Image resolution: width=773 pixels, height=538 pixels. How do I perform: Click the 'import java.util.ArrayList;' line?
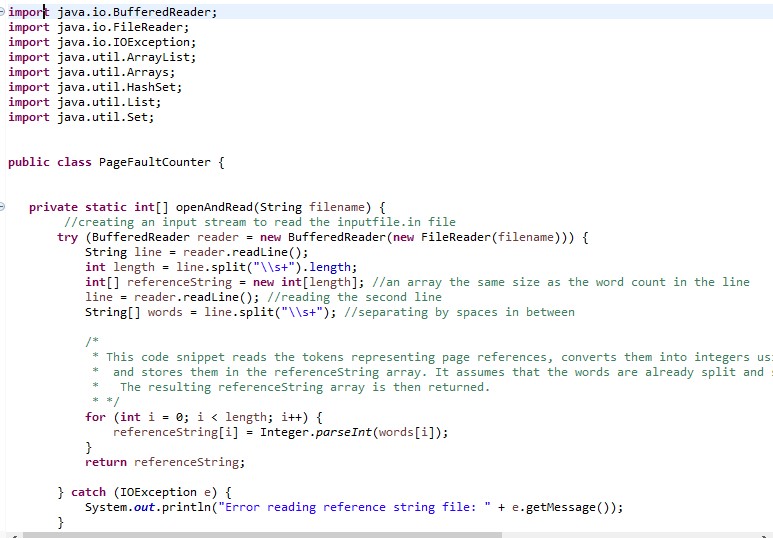tap(102, 57)
